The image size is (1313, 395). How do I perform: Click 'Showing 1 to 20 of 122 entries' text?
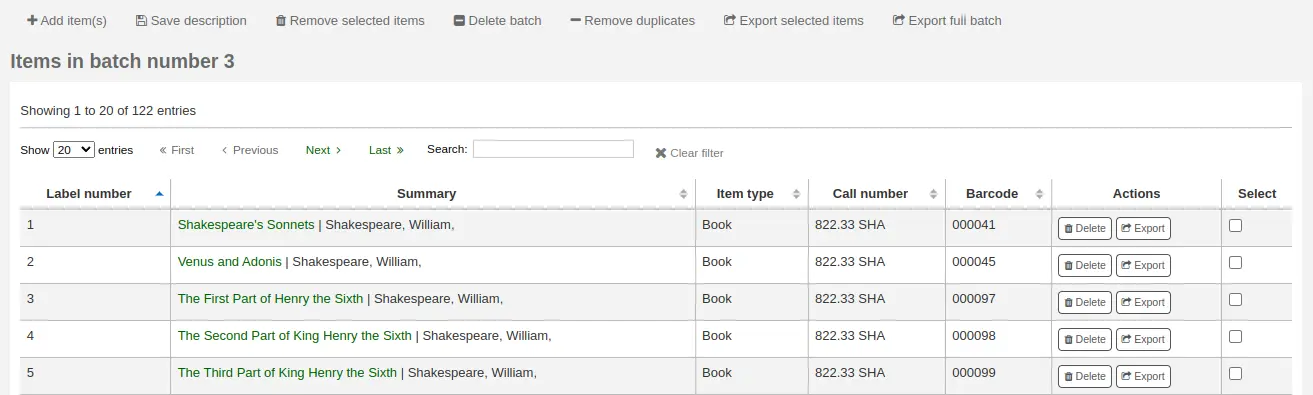pyautogui.click(x=108, y=111)
